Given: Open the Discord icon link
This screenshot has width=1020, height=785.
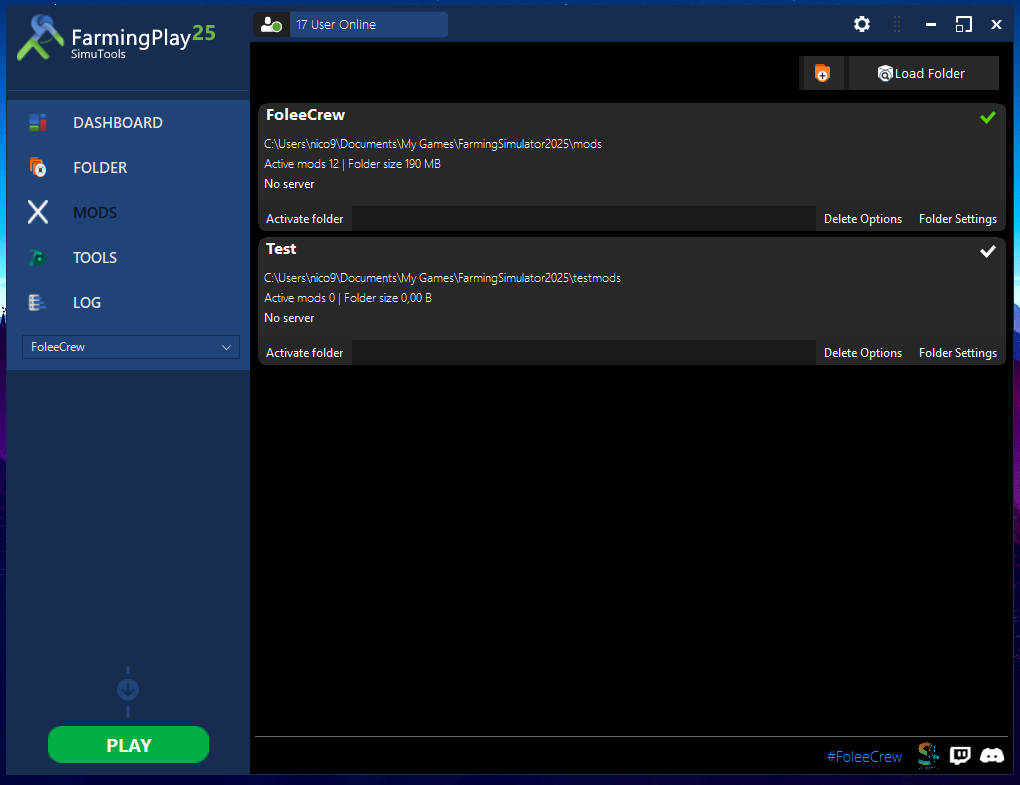Looking at the screenshot, I should point(991,755).
